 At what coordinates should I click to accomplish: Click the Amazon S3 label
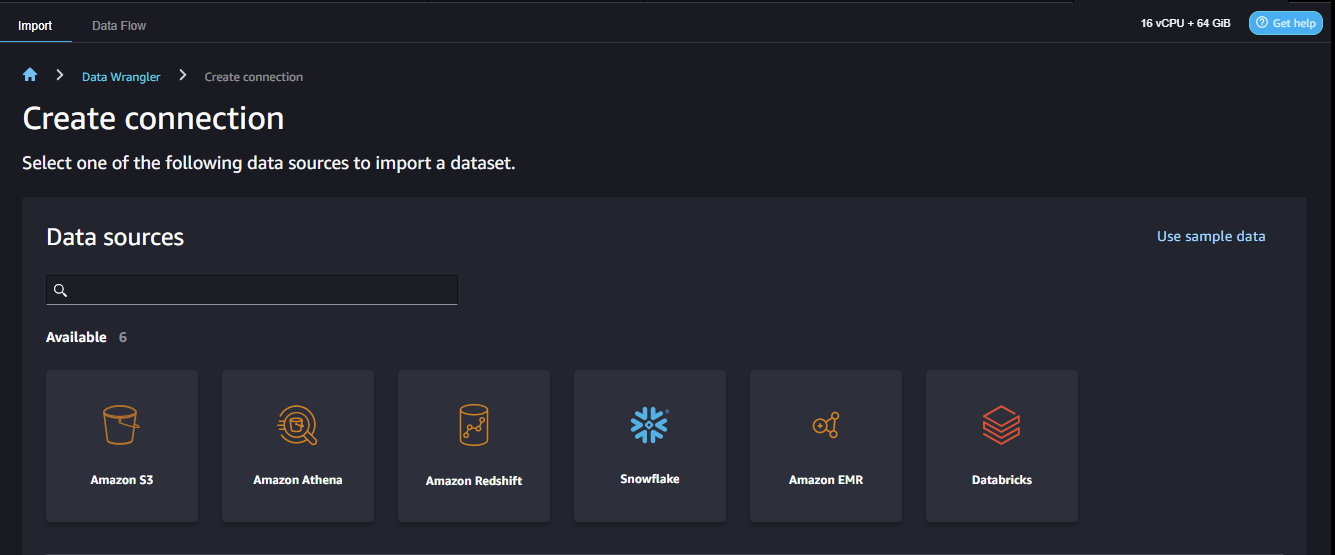(x=122, y=480)
